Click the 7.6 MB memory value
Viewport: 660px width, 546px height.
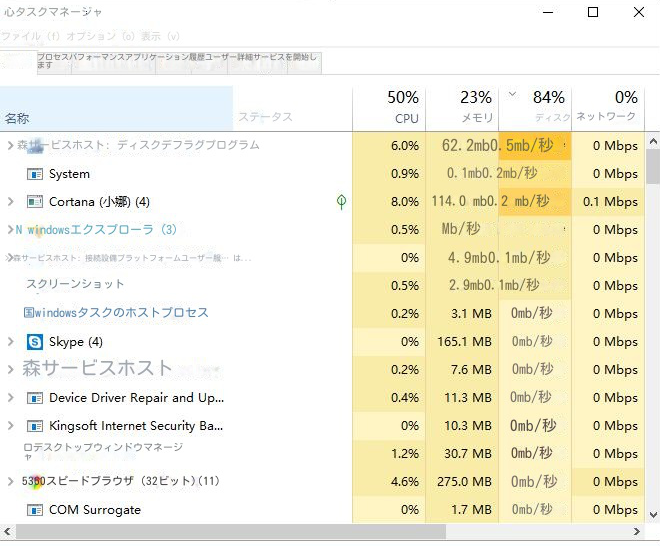click(x=471, y=370)
